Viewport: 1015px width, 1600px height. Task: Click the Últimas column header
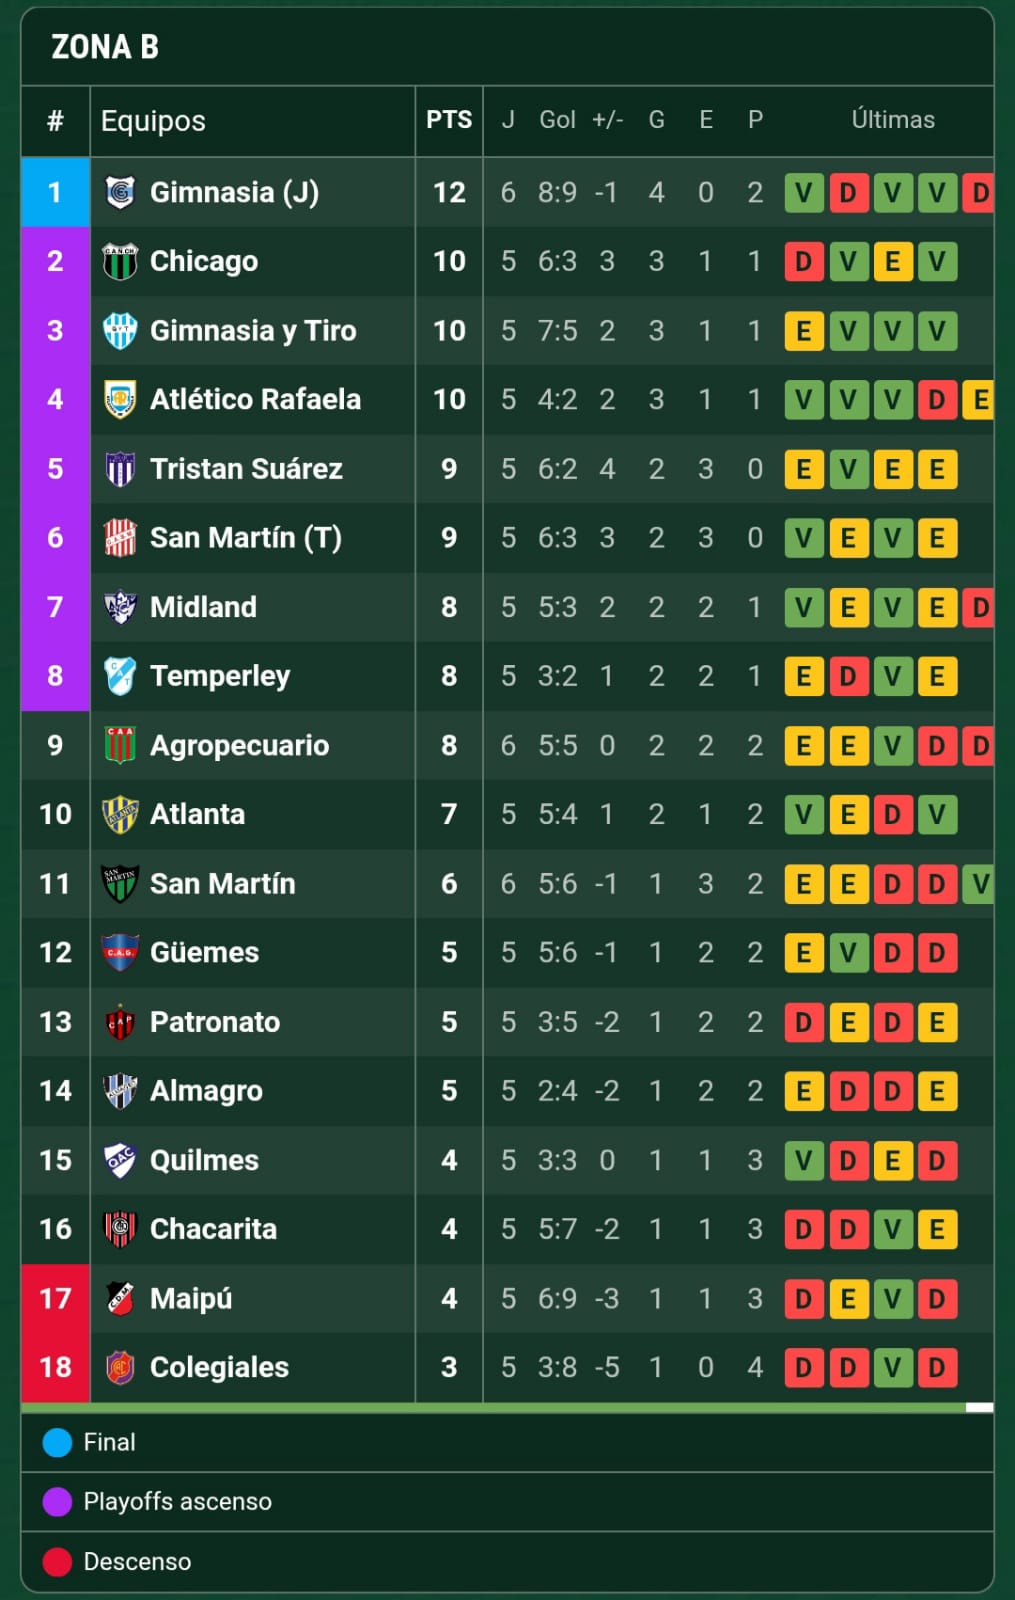893,120
